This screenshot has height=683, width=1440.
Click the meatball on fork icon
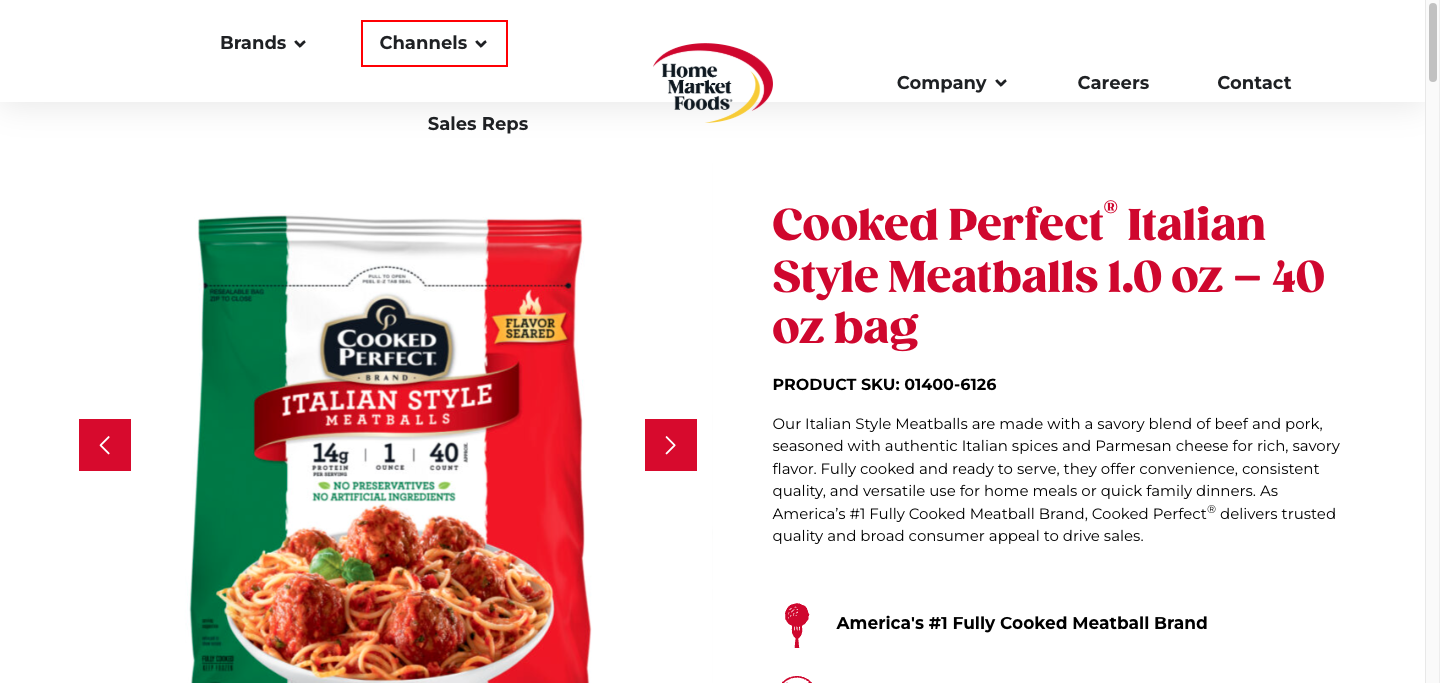(796, 625)
